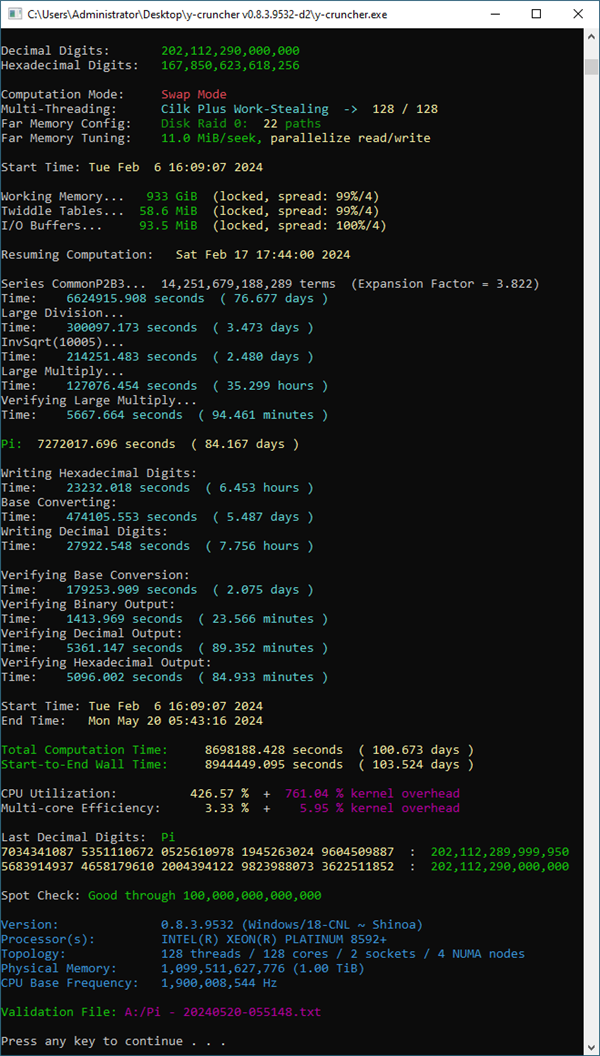This screenshot has height=1056, width=600.
Task: Click 'Press any key to continue' prompt
Action: (x=113, y=1041)
